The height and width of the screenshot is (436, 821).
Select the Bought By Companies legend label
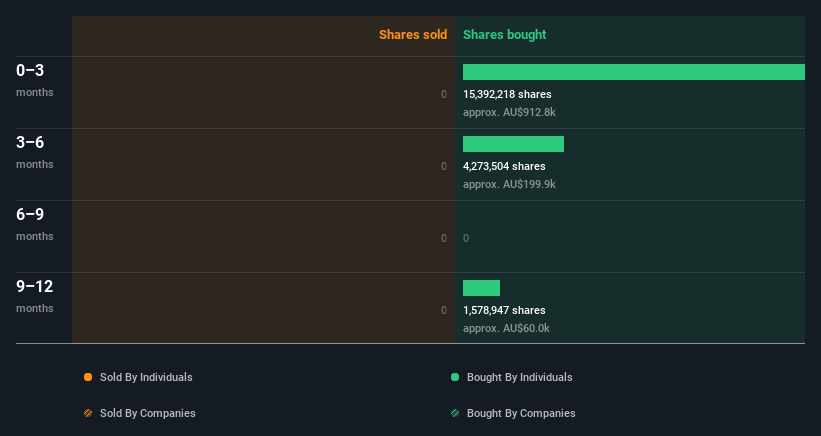click(521, 413)
